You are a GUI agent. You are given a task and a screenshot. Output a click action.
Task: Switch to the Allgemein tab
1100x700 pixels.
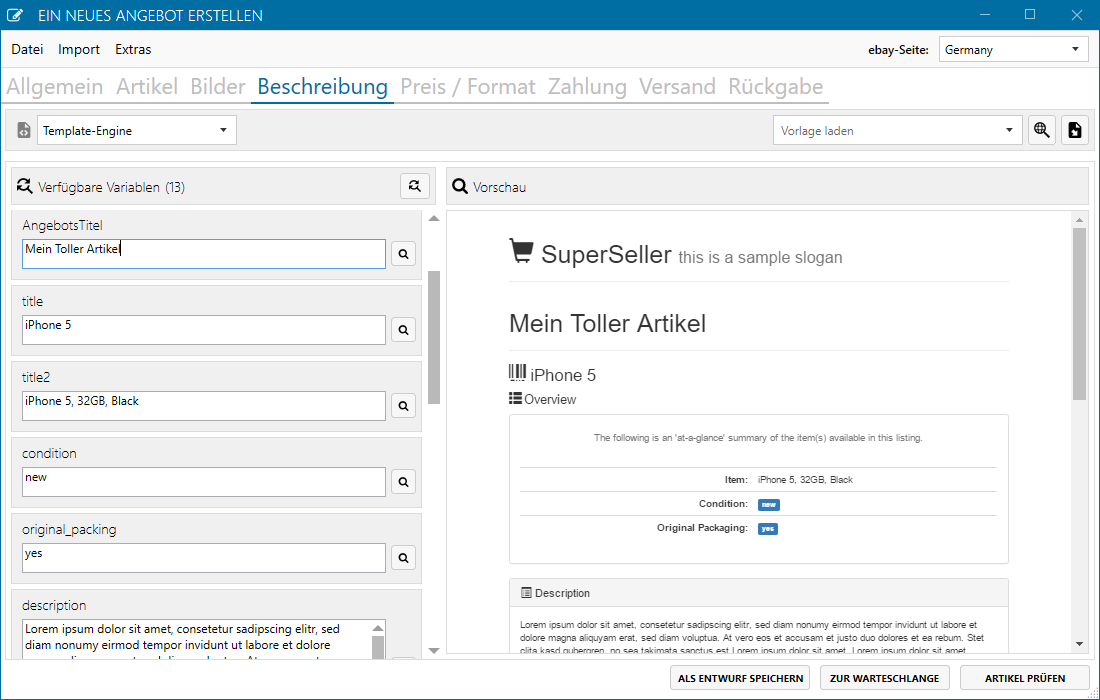(55, 86)
